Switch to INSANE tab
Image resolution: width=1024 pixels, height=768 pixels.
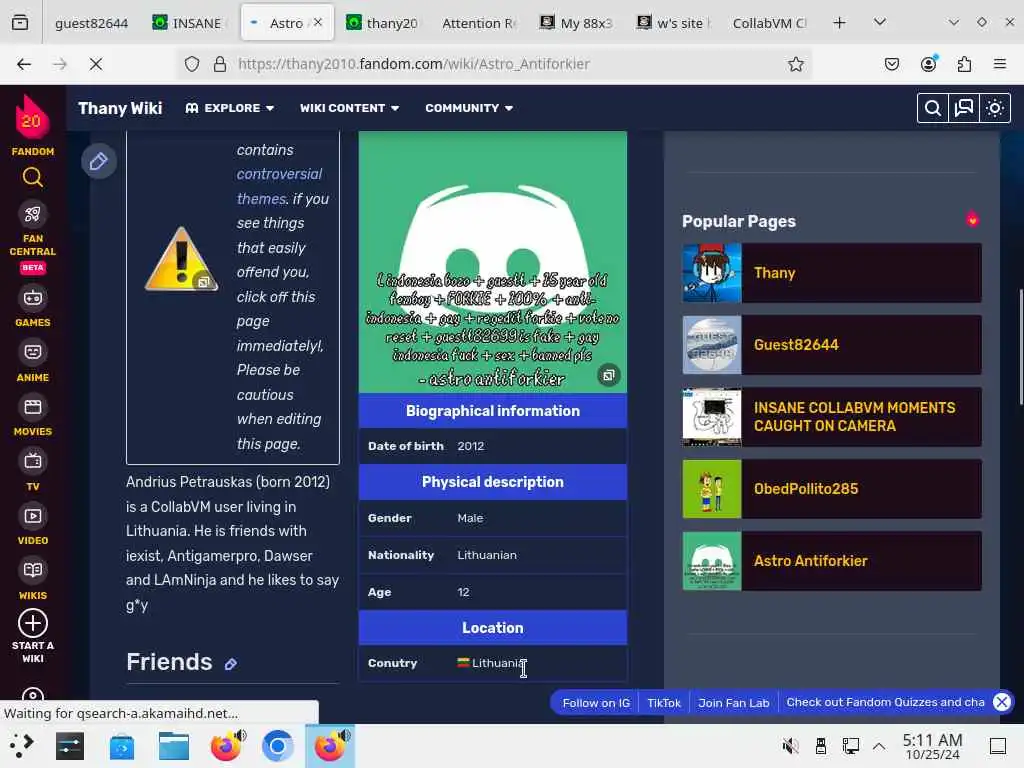click(191, 23)
